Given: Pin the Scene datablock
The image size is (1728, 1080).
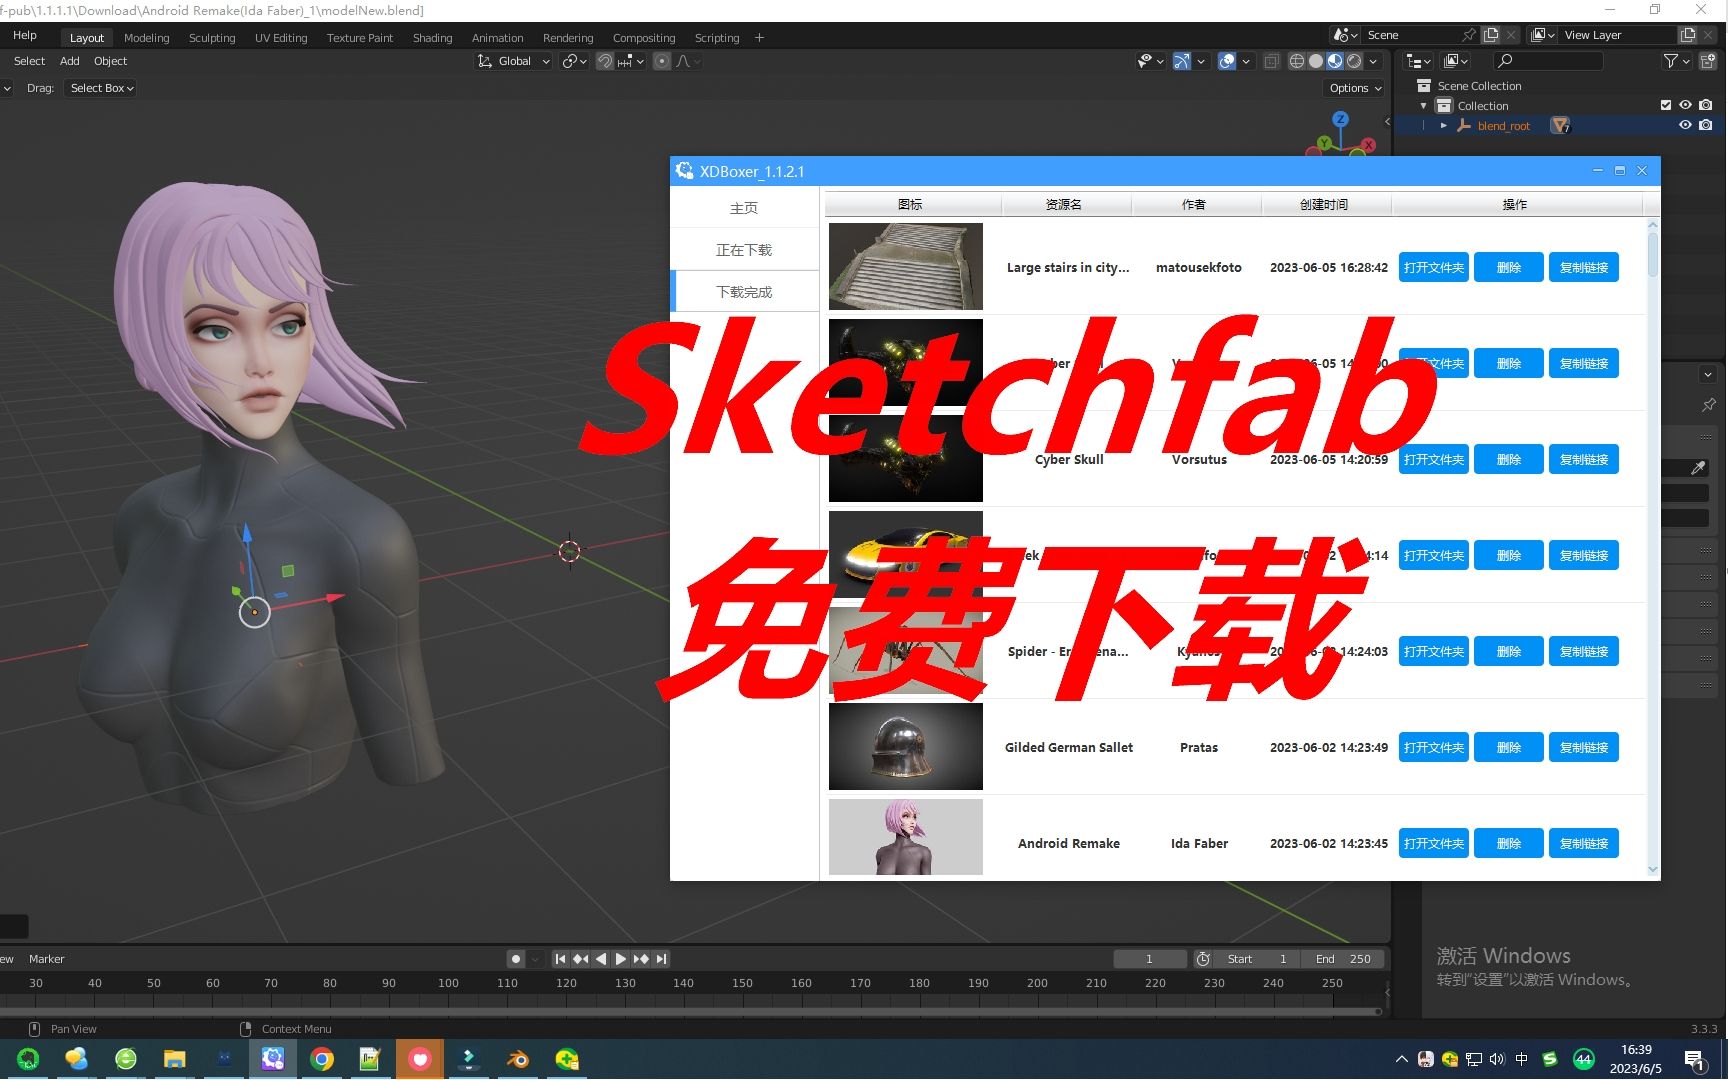Looking at the screenshot, I should point(1469,34).
